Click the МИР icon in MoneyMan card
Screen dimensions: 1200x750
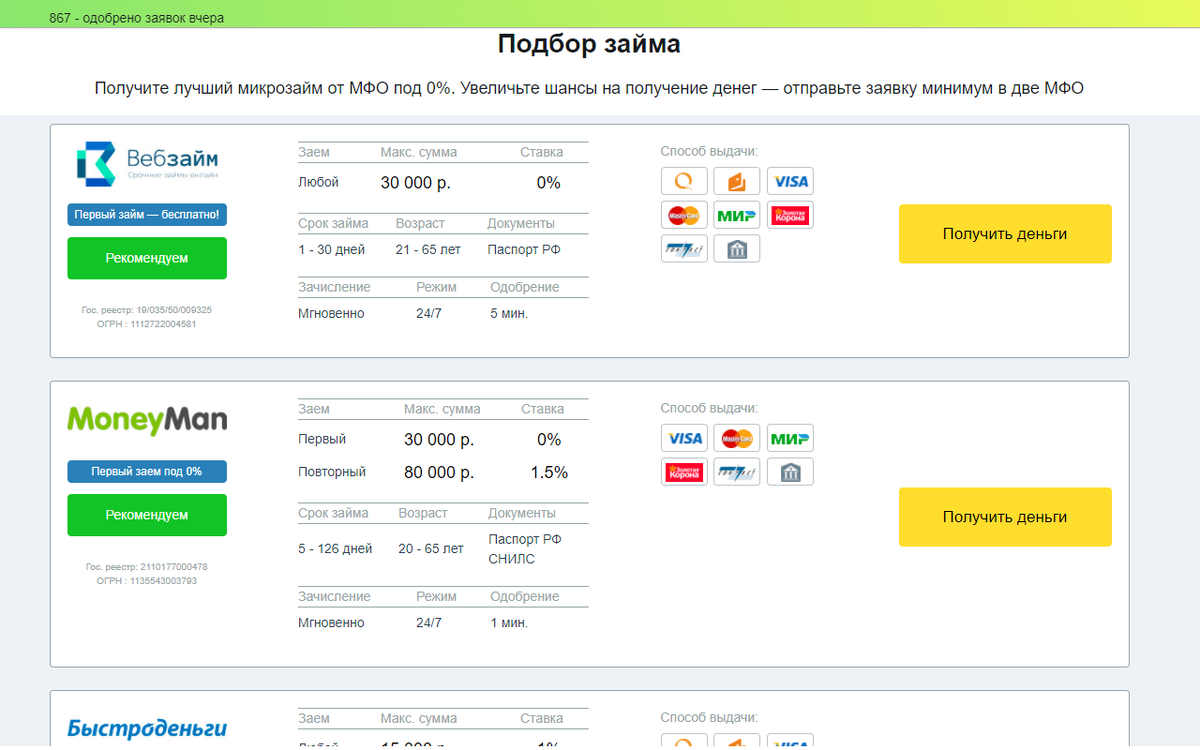[790, 438]
